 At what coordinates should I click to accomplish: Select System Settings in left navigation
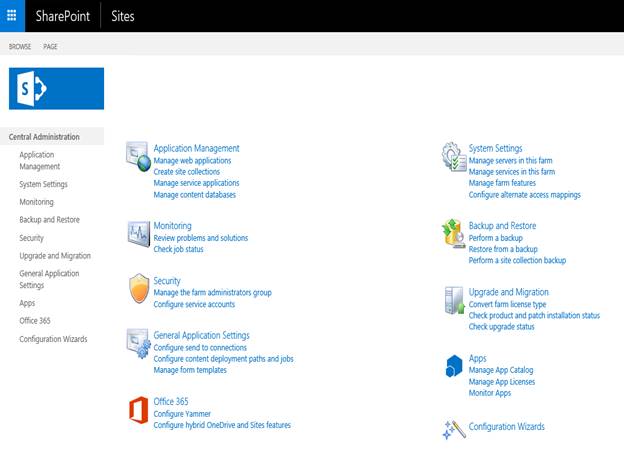43,184
